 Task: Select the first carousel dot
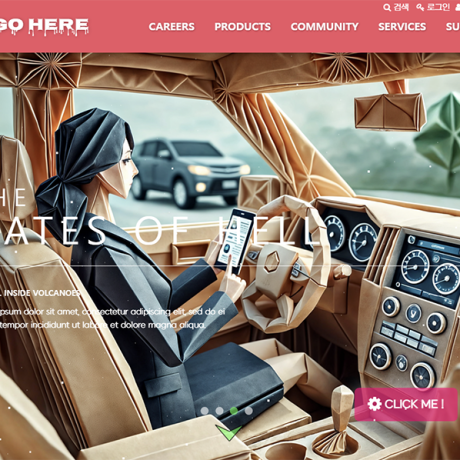[x=205, y=411]
